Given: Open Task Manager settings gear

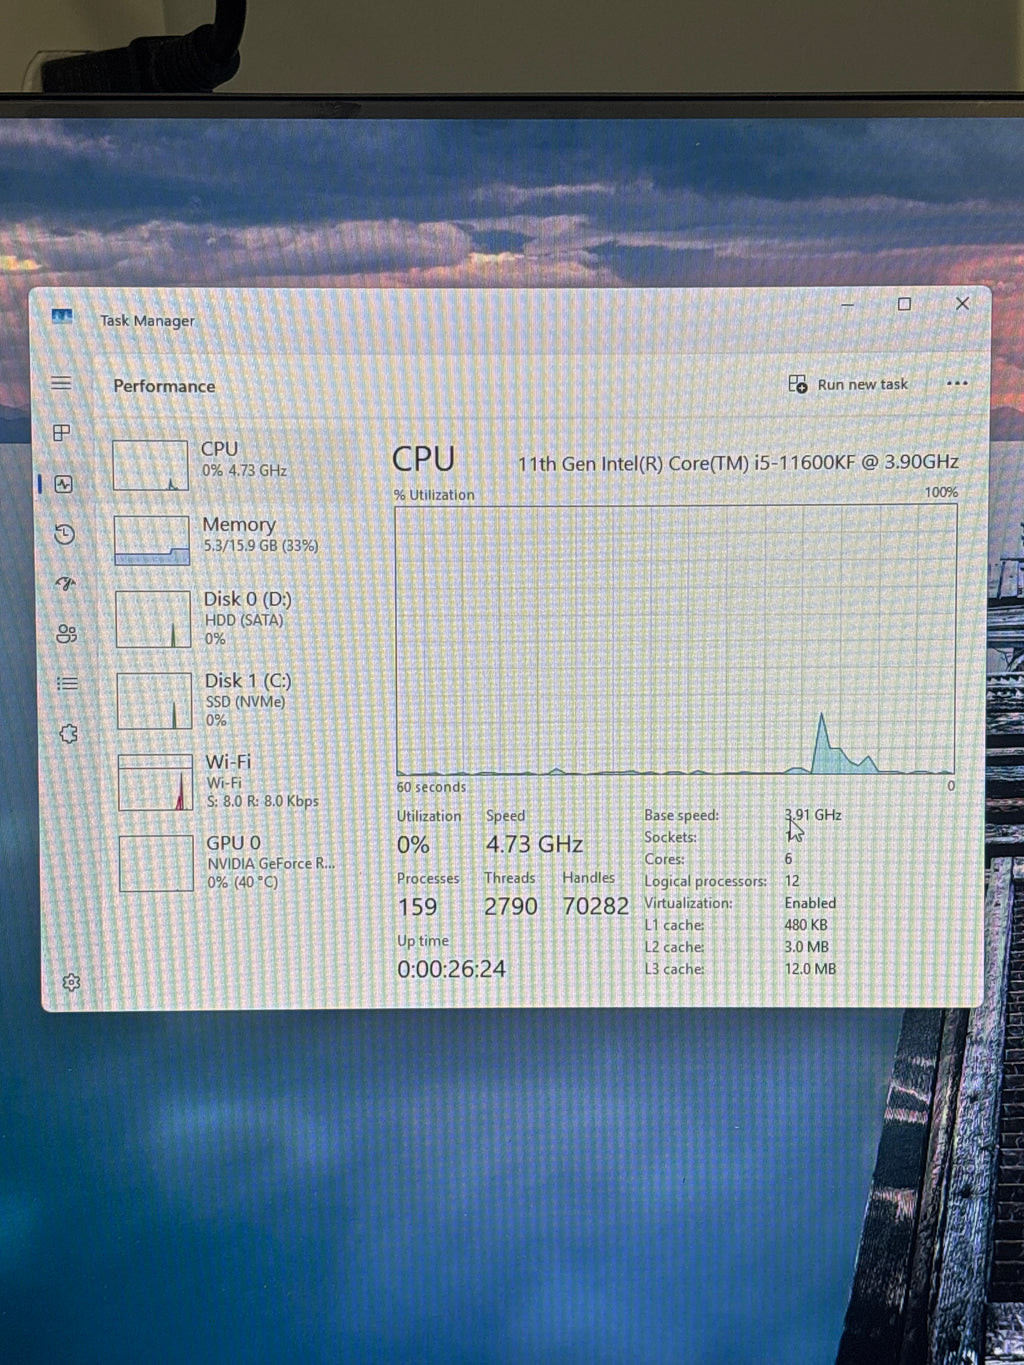Looking at the screenshot, I should pos(71,982).
